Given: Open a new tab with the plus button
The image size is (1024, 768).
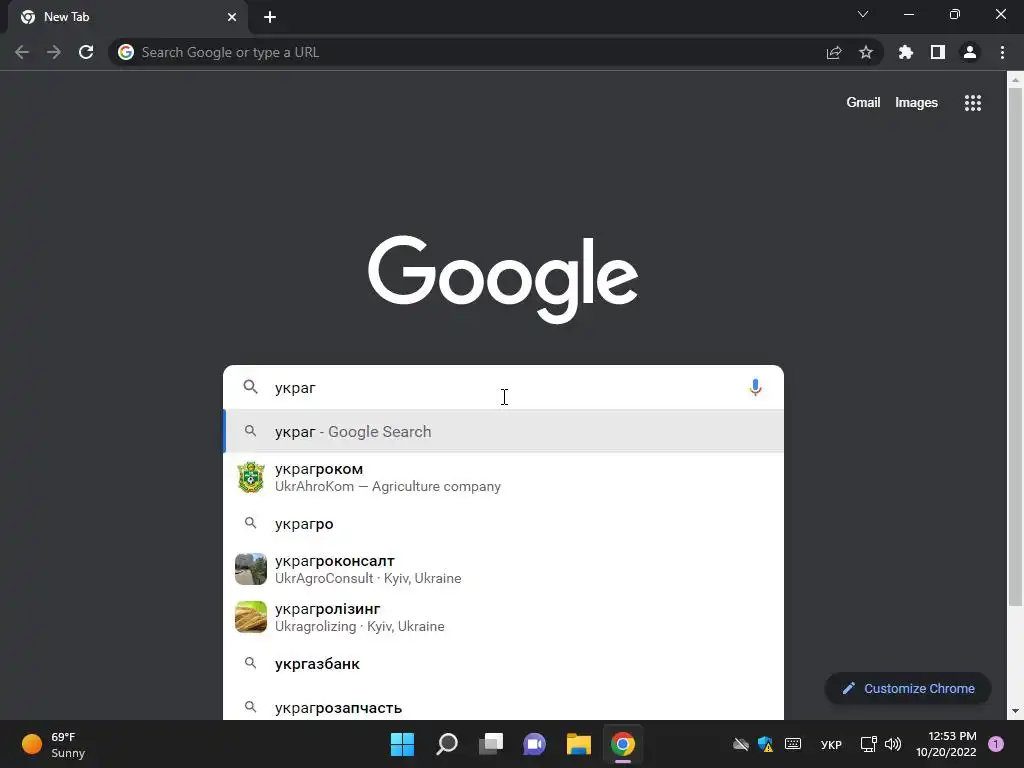Looking at the screenshot, I should 270,17.
